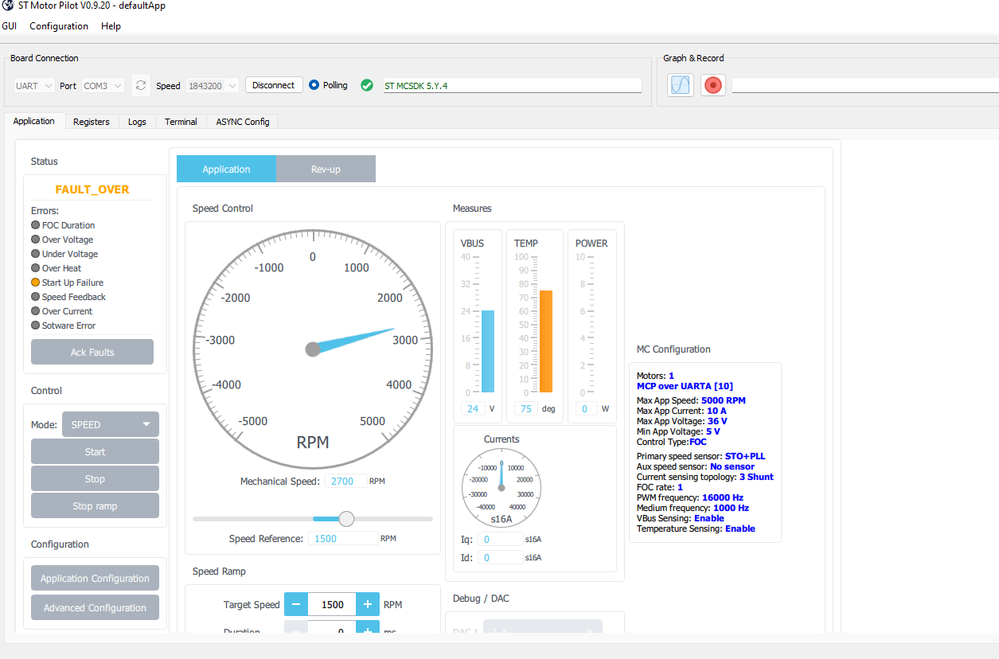Click the refresh ports icon

point(141,85)
